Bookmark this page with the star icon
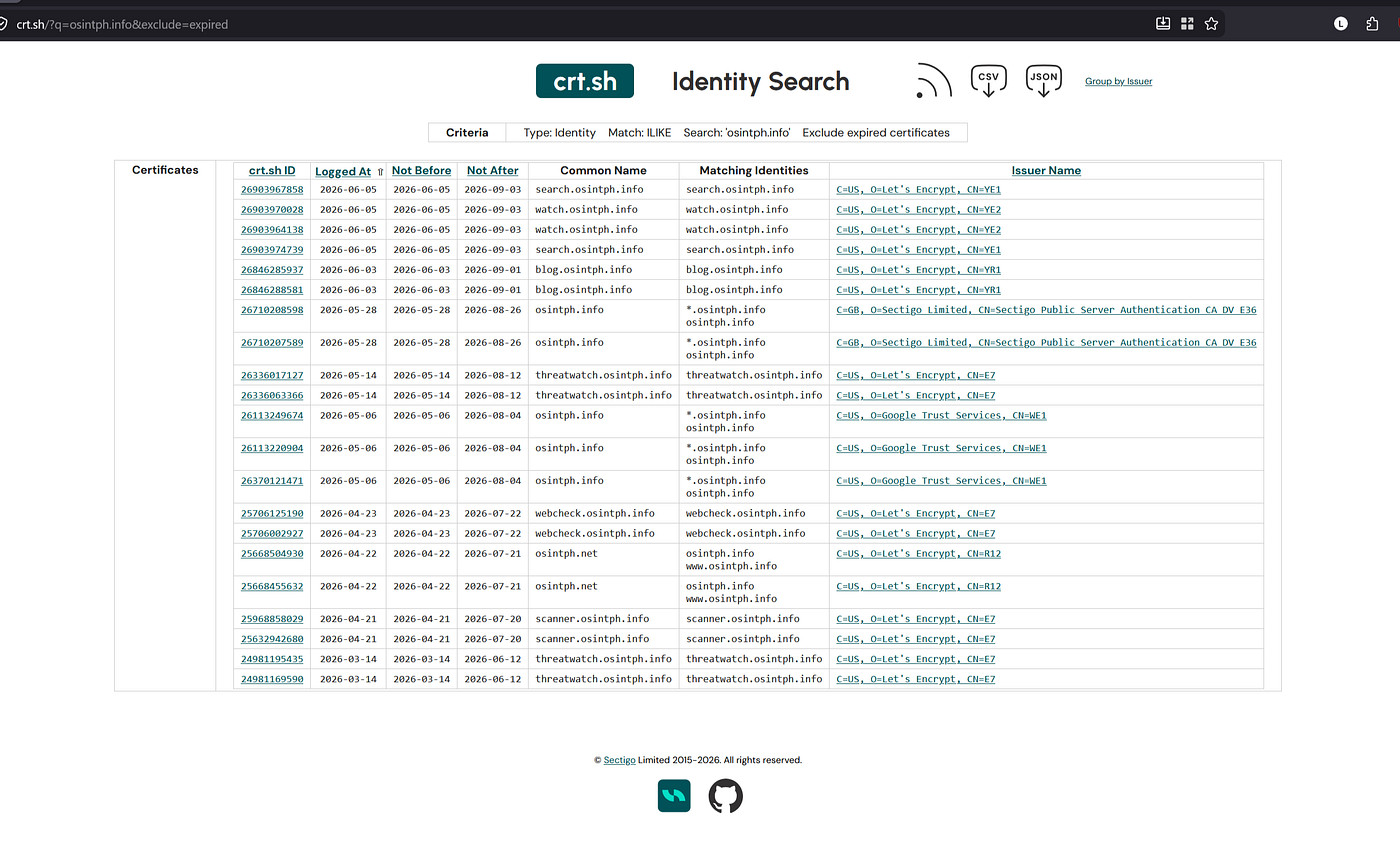1400x850 pixels. [1212, 24]
